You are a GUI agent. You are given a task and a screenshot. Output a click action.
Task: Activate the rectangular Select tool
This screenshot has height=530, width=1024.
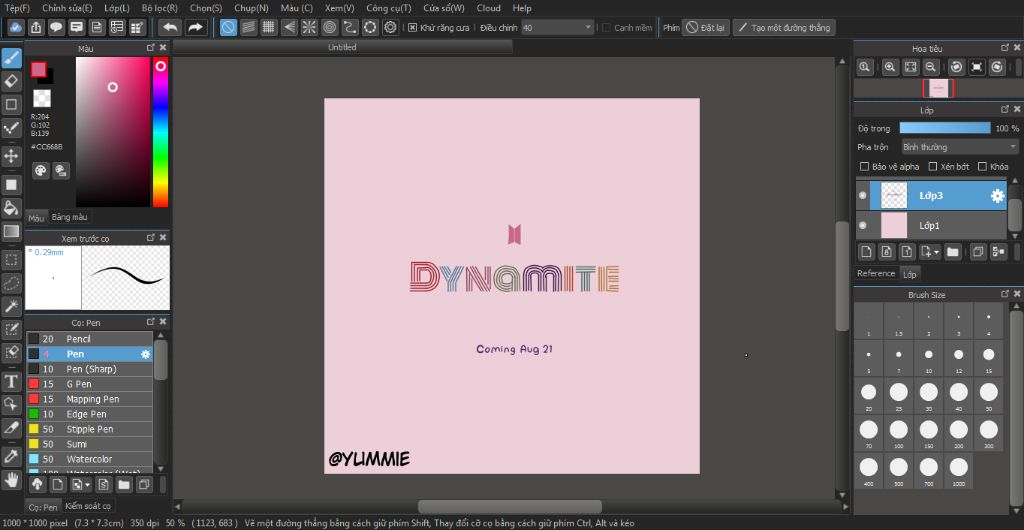[x=11, y=260]
